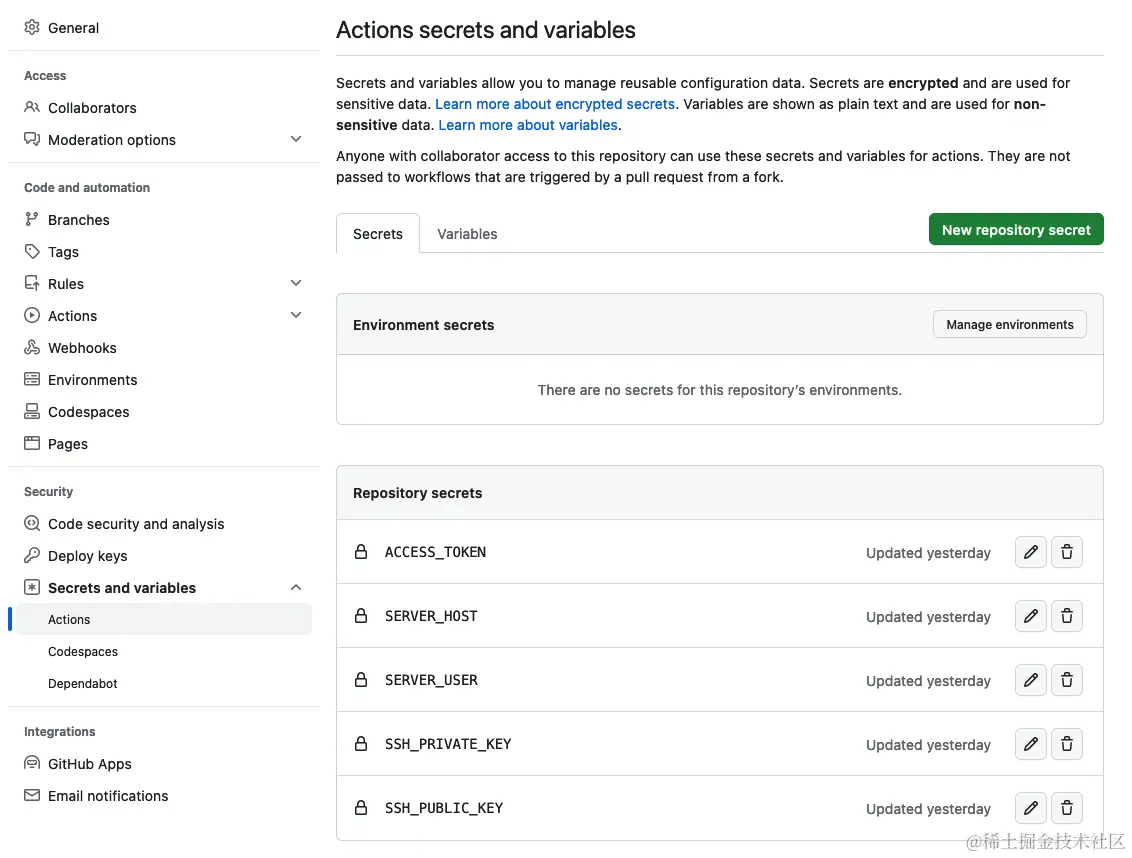Edit the SSH_PRIVATE_KEY secret pencil icon

point(1031,744)
